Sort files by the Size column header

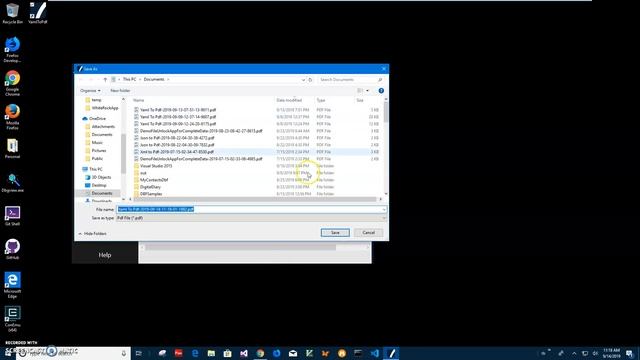coord(360,100)
